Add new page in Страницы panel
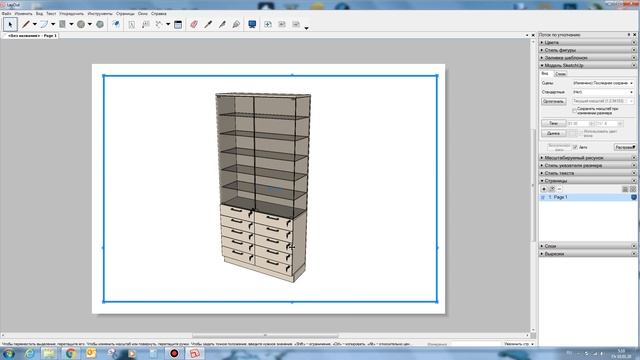The height and width of the screenshot is (360, 640). (544, 189)
